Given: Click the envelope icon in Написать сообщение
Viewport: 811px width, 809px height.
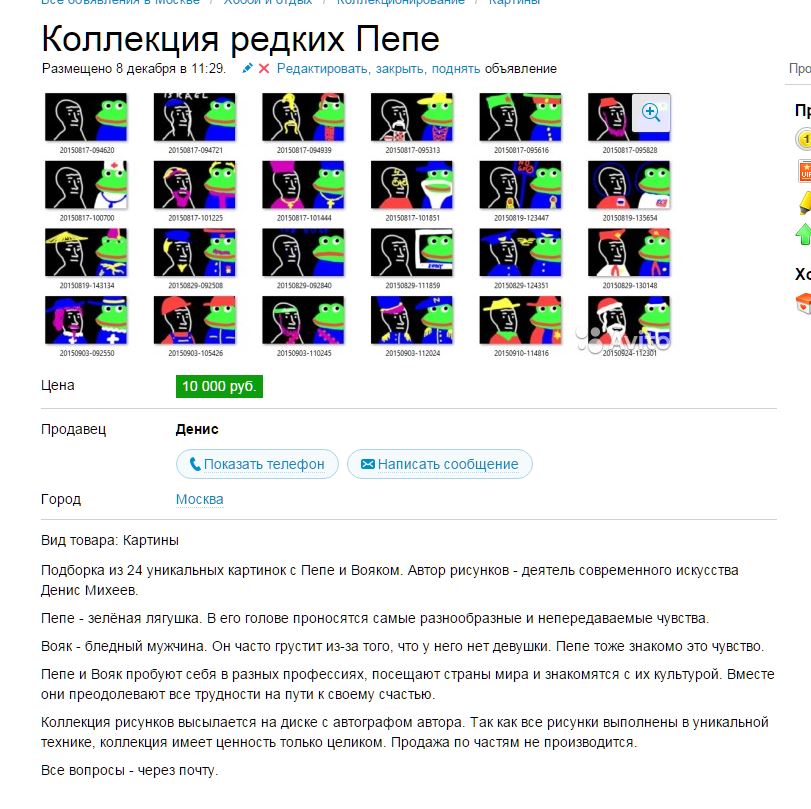Looking at the screenshot, I should (x=368, y=464).
